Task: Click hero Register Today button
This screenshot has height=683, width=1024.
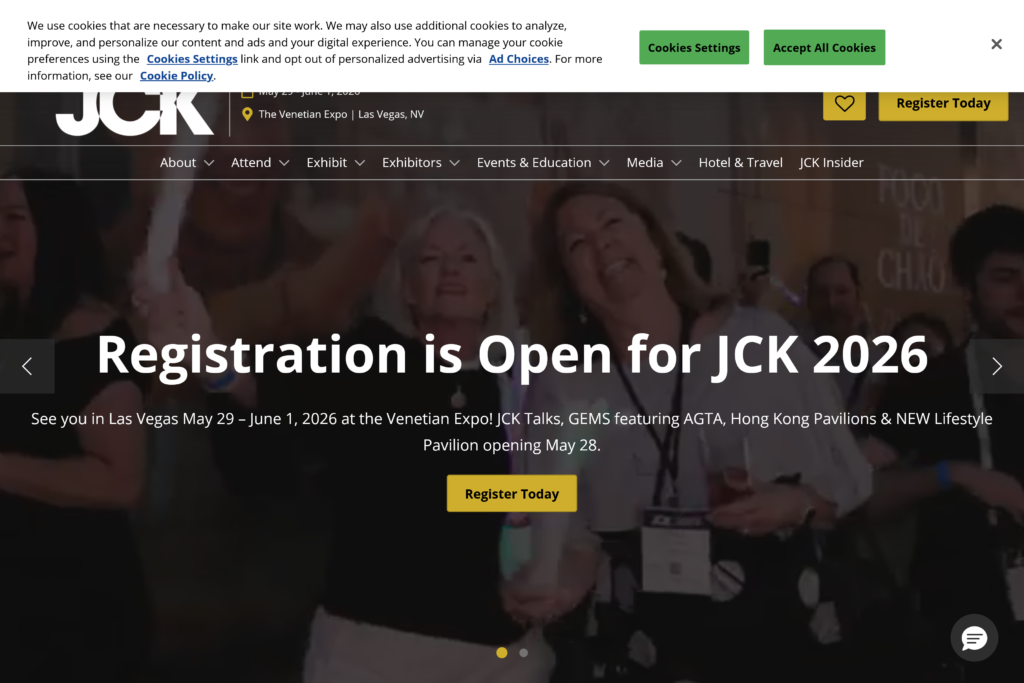Action: [x=511, y=494]
